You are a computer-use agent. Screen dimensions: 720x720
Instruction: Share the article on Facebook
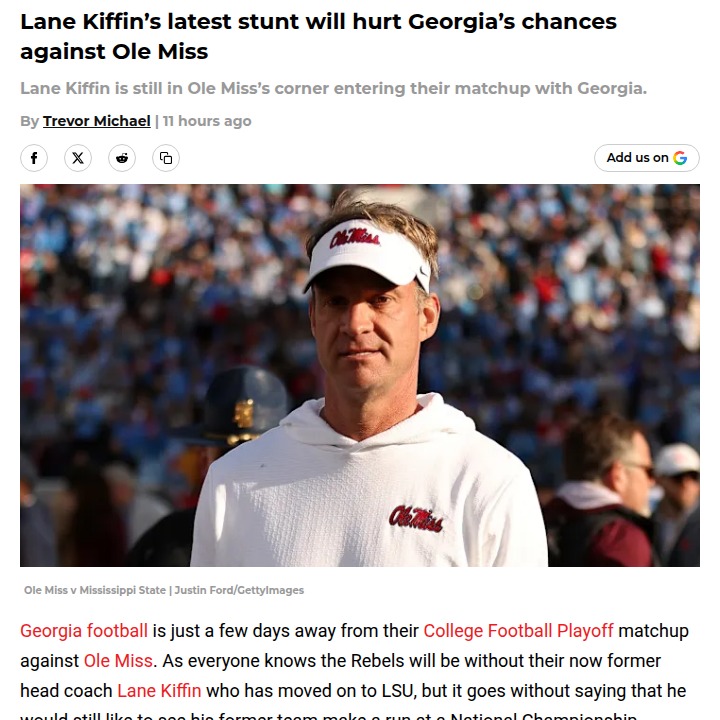click(34, 158)
